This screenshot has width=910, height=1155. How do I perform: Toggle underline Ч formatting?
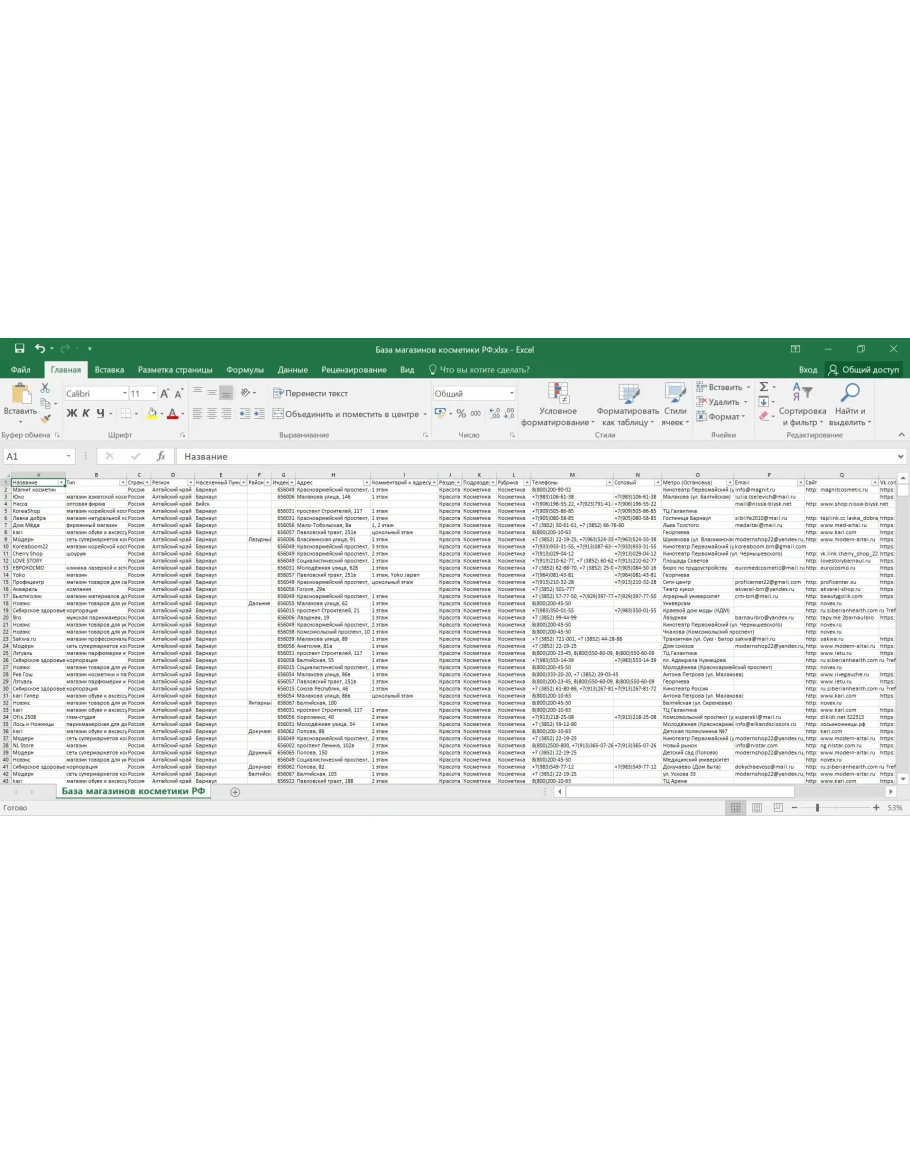(100, 414)
